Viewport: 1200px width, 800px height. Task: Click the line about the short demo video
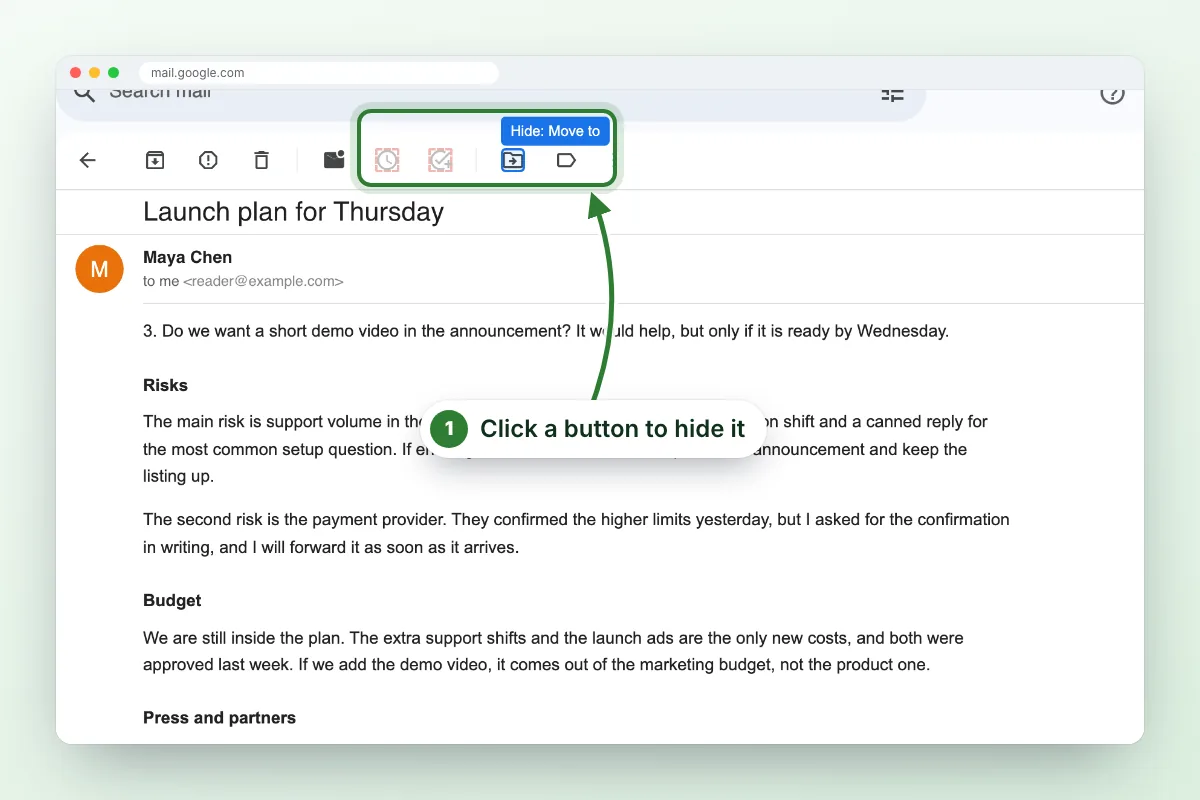click(545, 331)
